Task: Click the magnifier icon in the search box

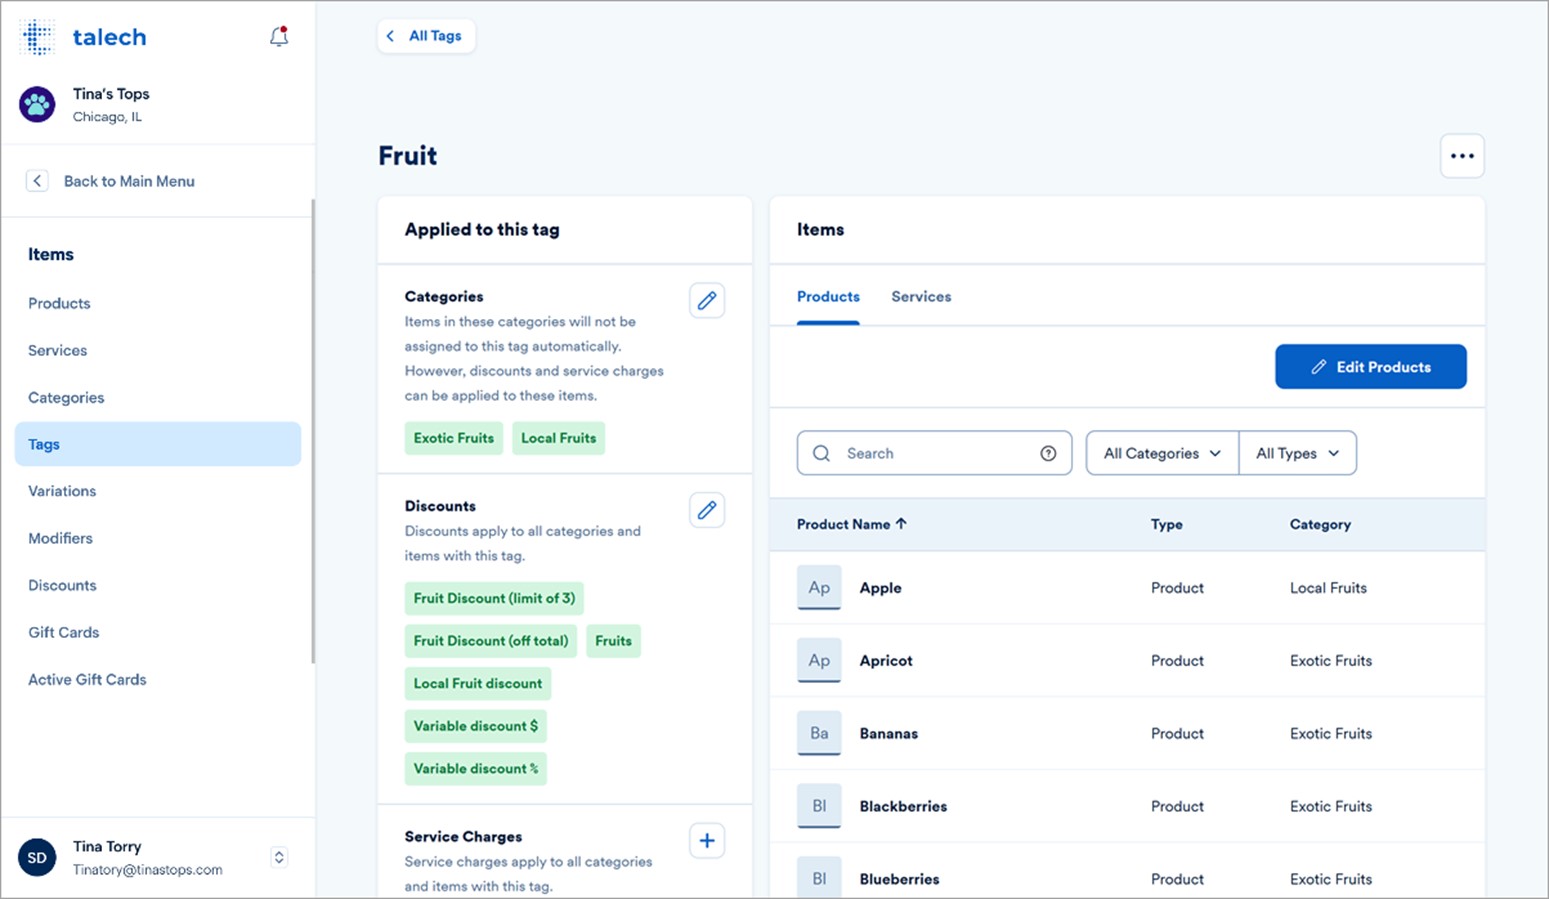Action: 821,453
